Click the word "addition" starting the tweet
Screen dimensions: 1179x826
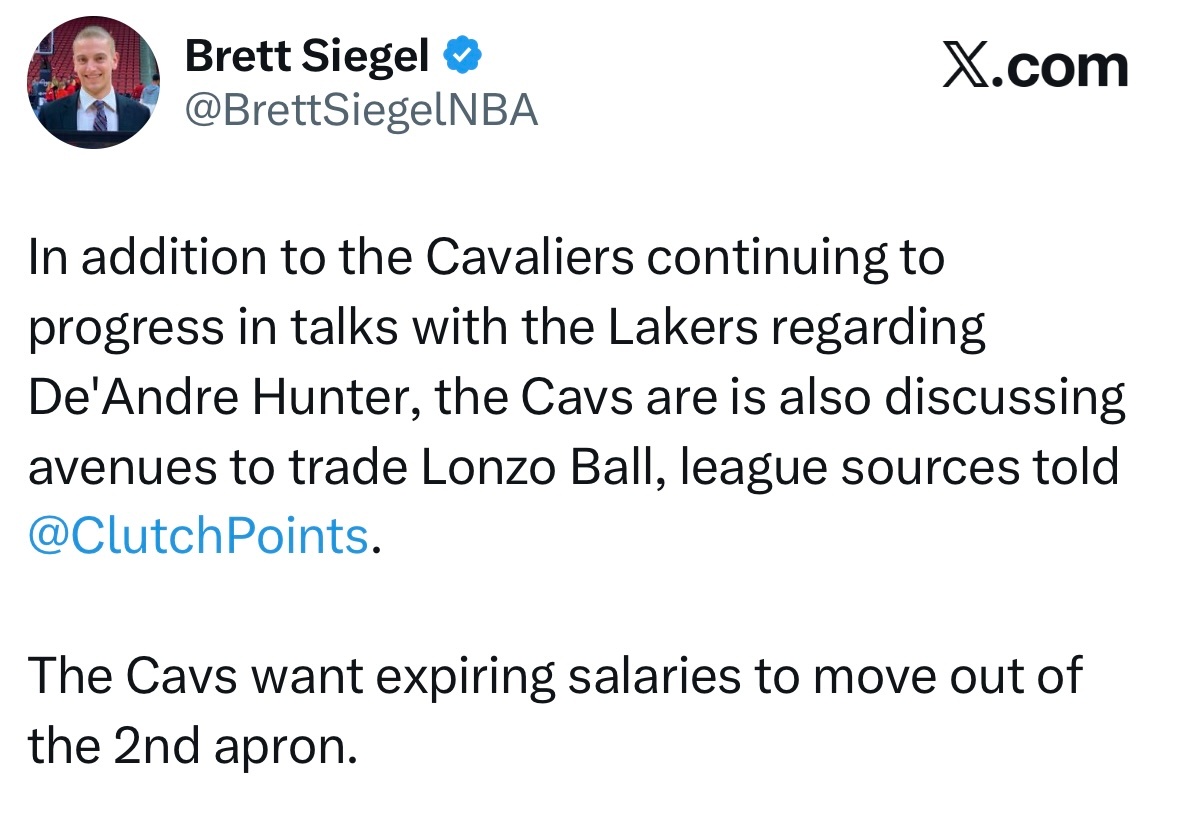tap(158, 259)
